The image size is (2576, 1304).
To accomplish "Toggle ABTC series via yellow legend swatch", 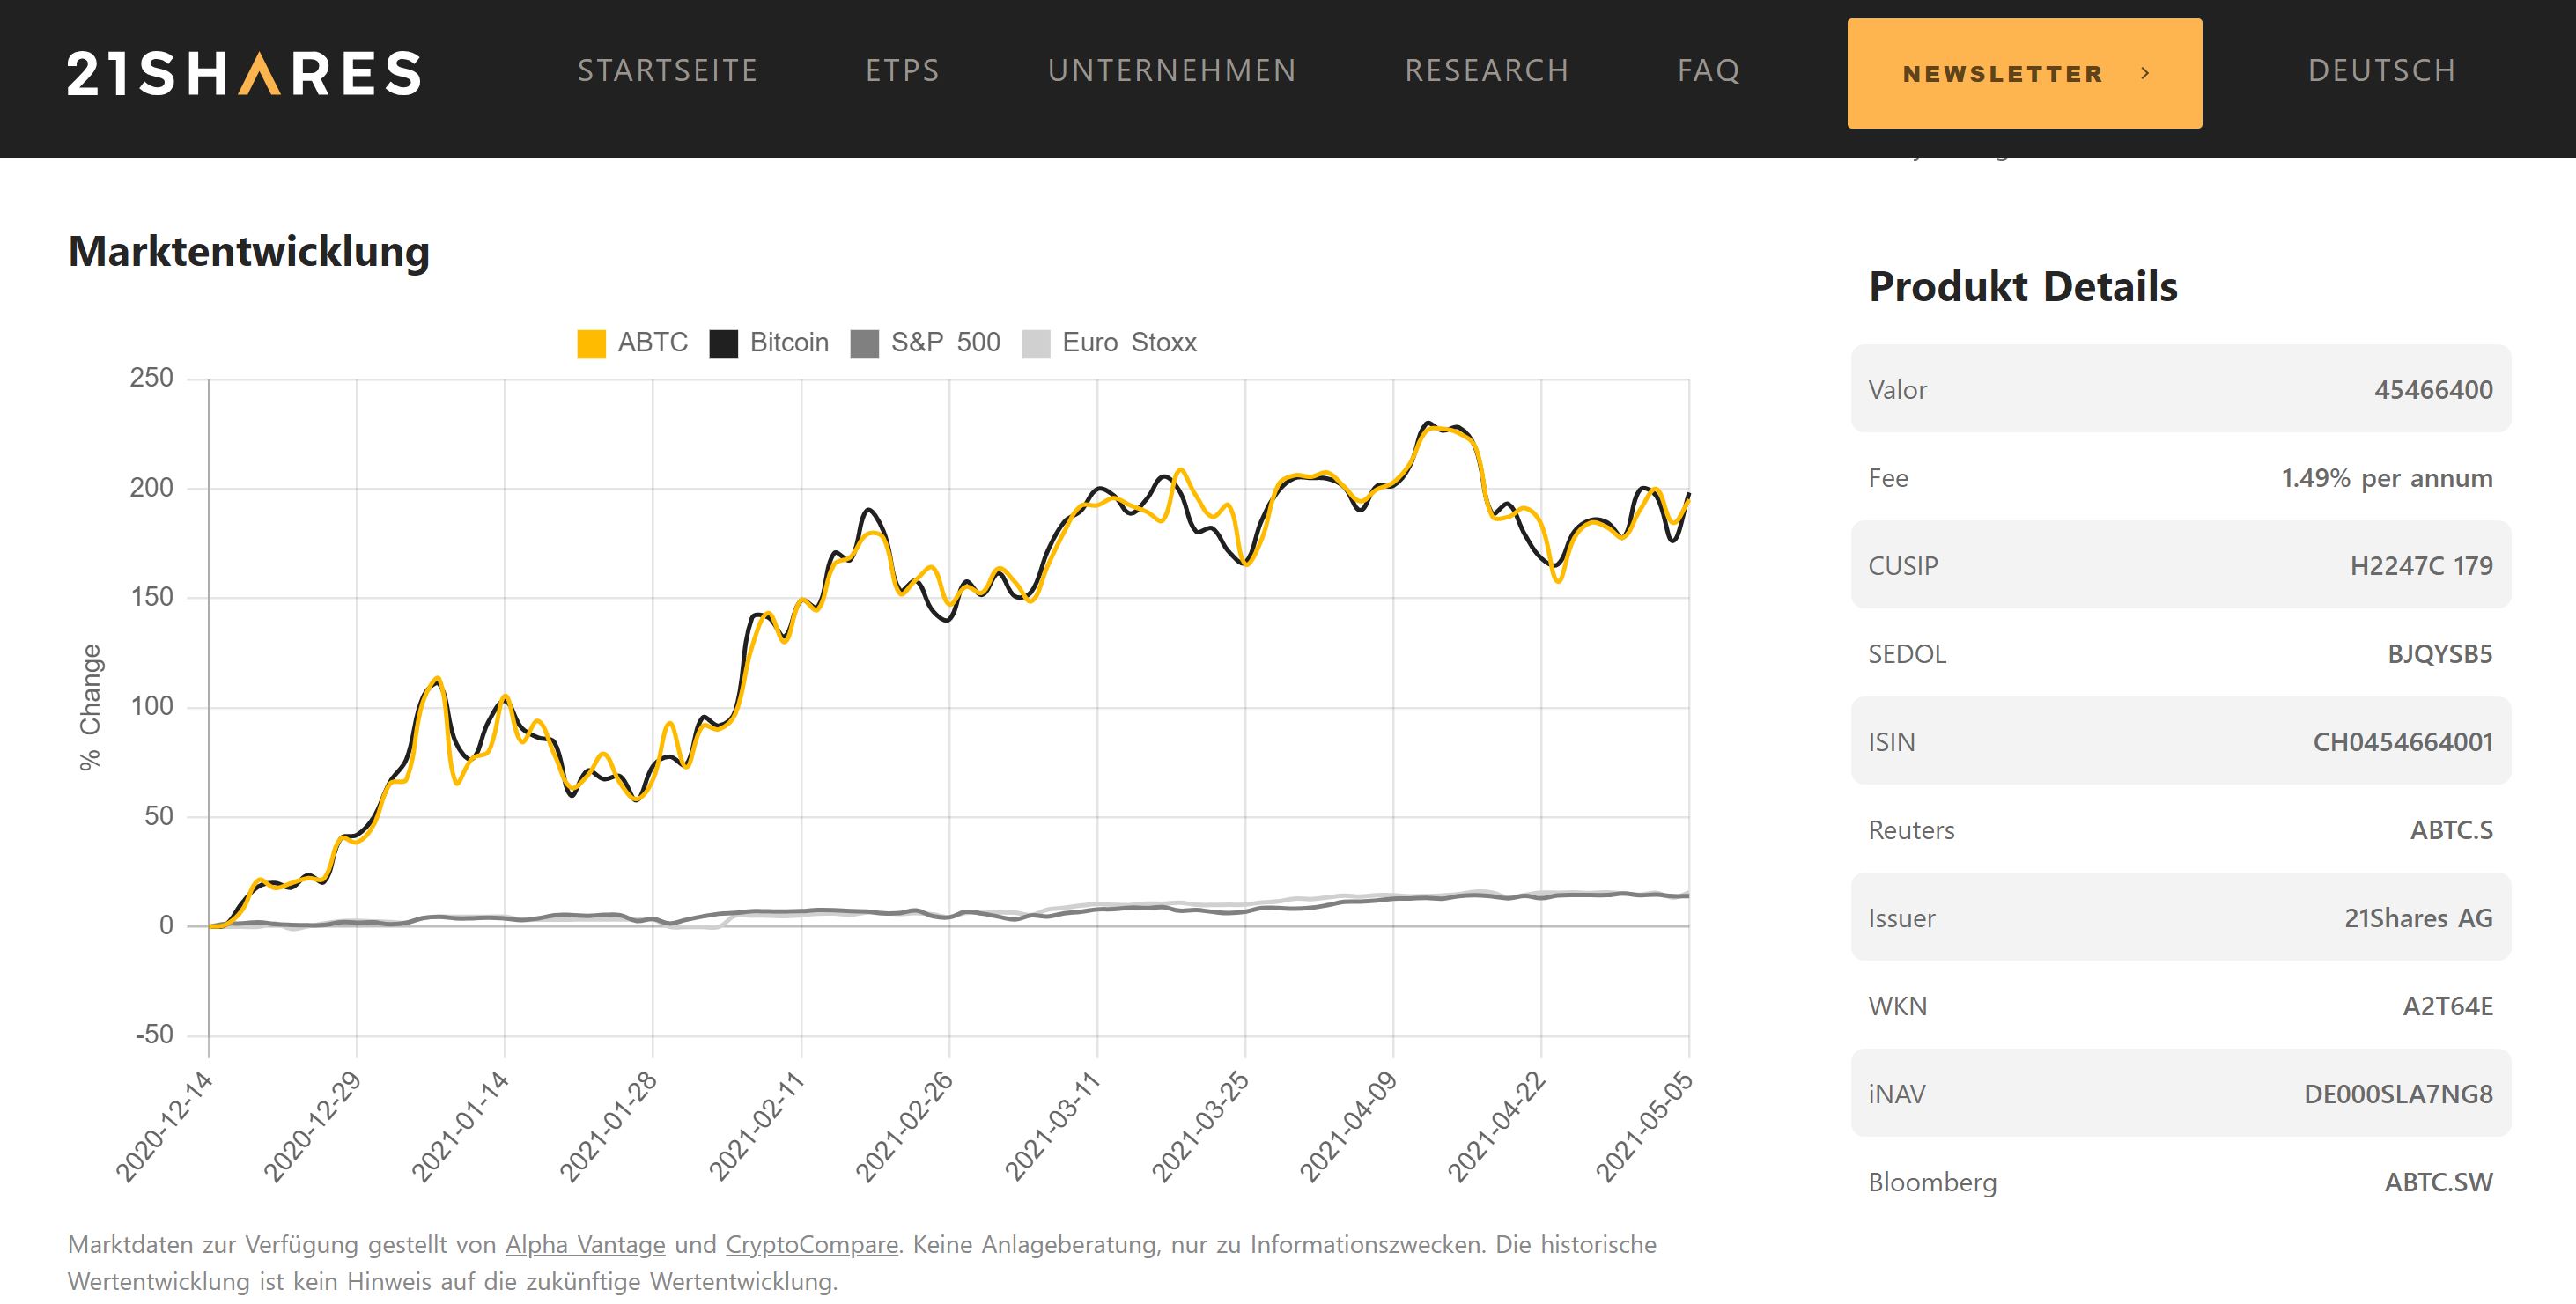I will pos(591,343).
